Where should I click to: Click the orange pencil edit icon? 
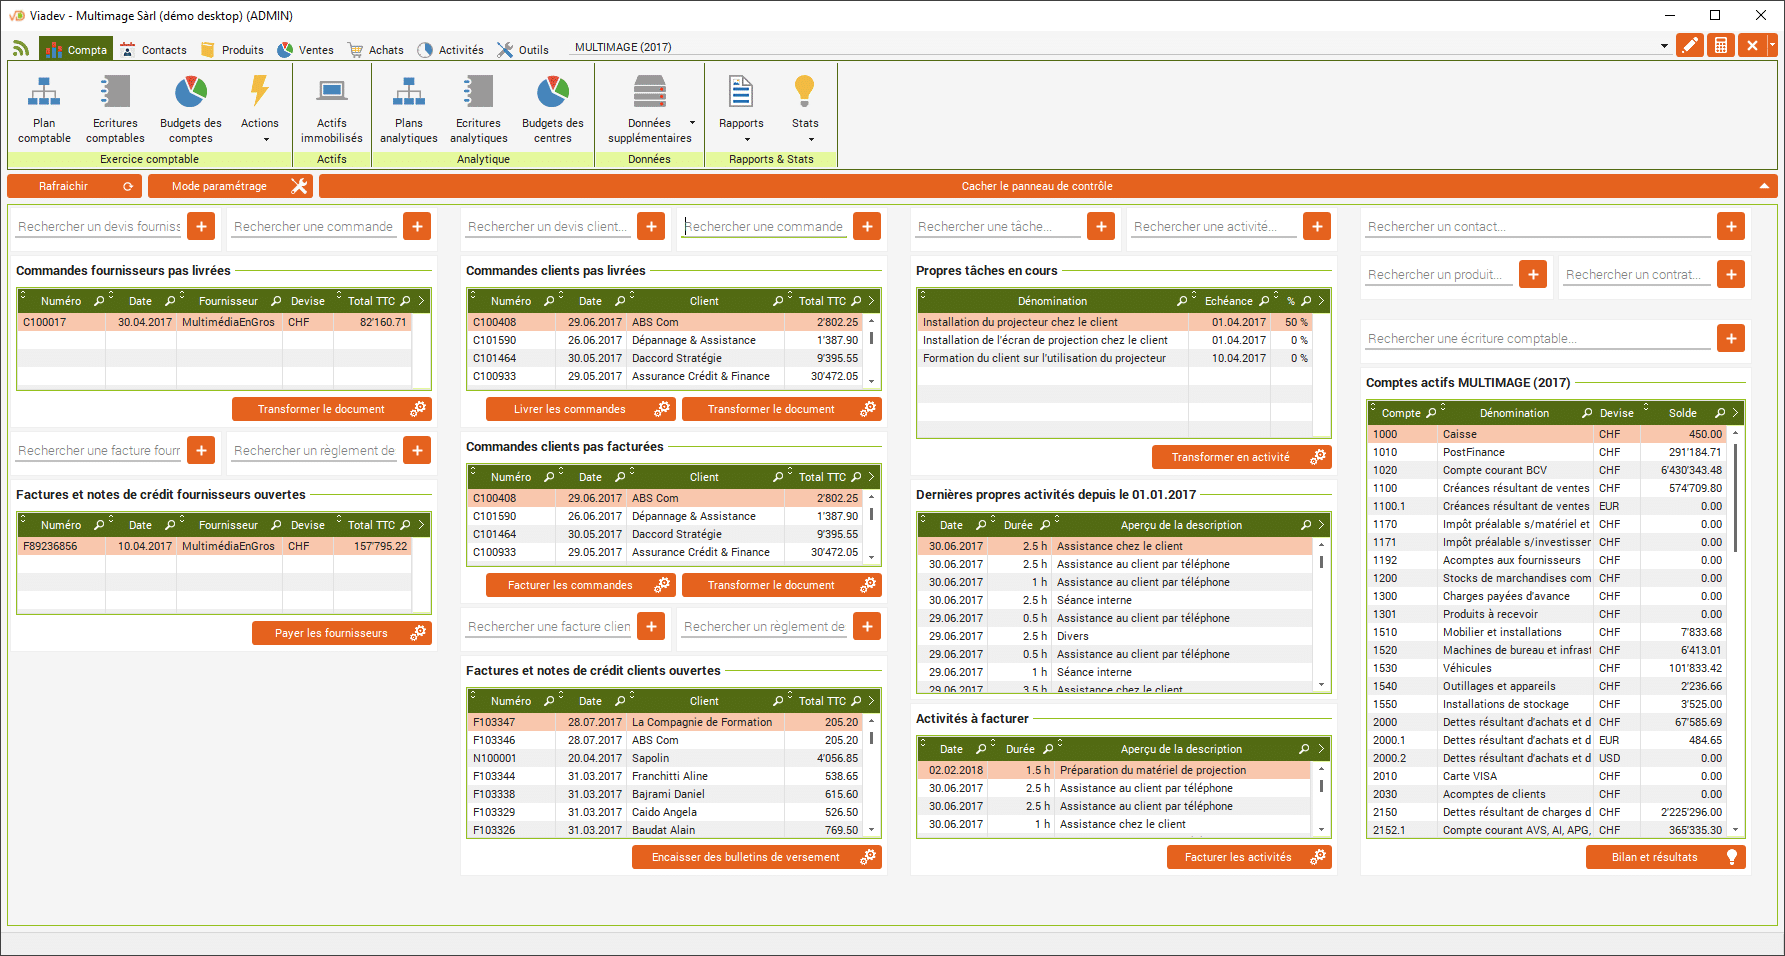1689,45
